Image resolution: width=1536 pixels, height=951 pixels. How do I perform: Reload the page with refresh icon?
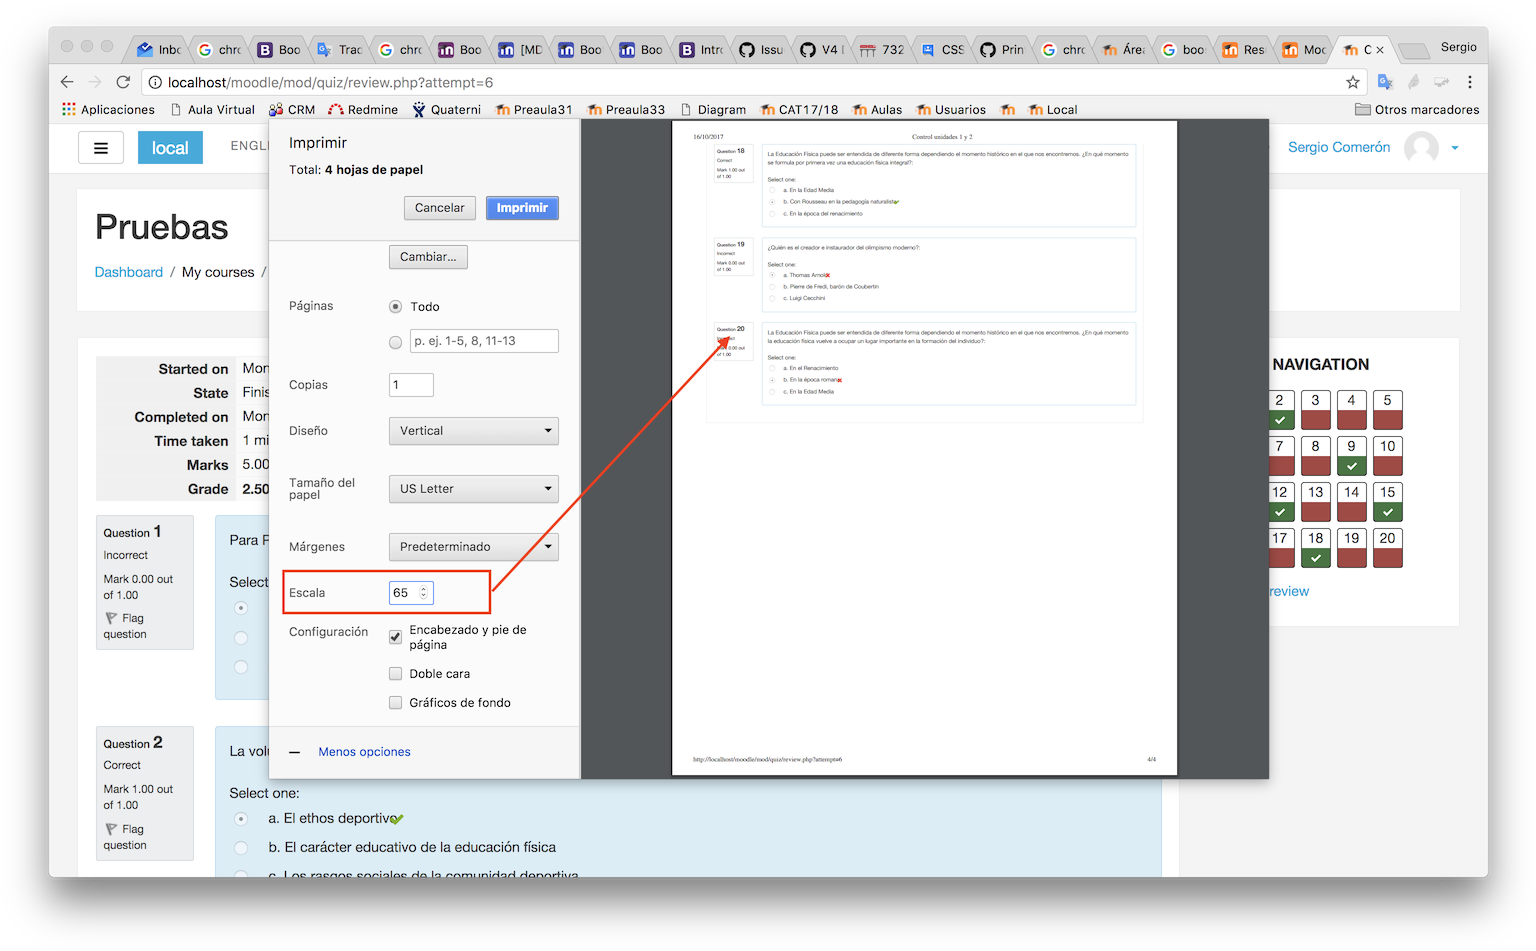pos(123,82)
